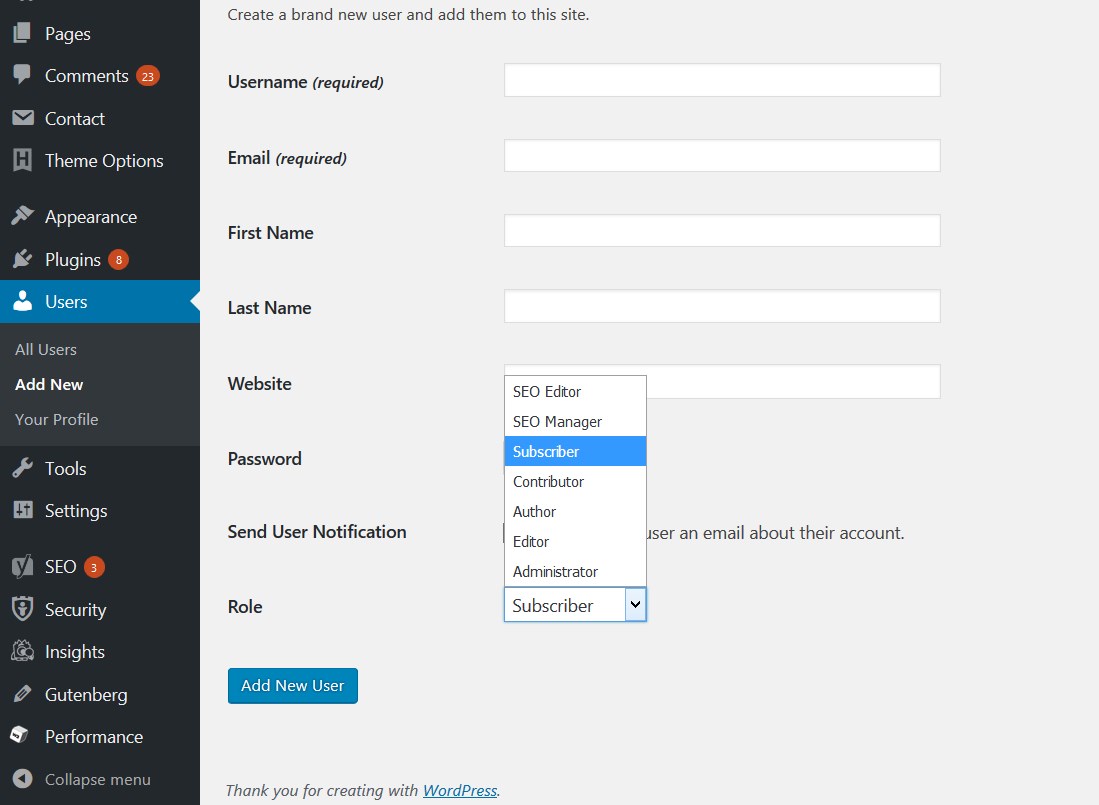Select Administrator in the Role dropdown
This screenshot has height=805, width=1099.
point(555,571)
